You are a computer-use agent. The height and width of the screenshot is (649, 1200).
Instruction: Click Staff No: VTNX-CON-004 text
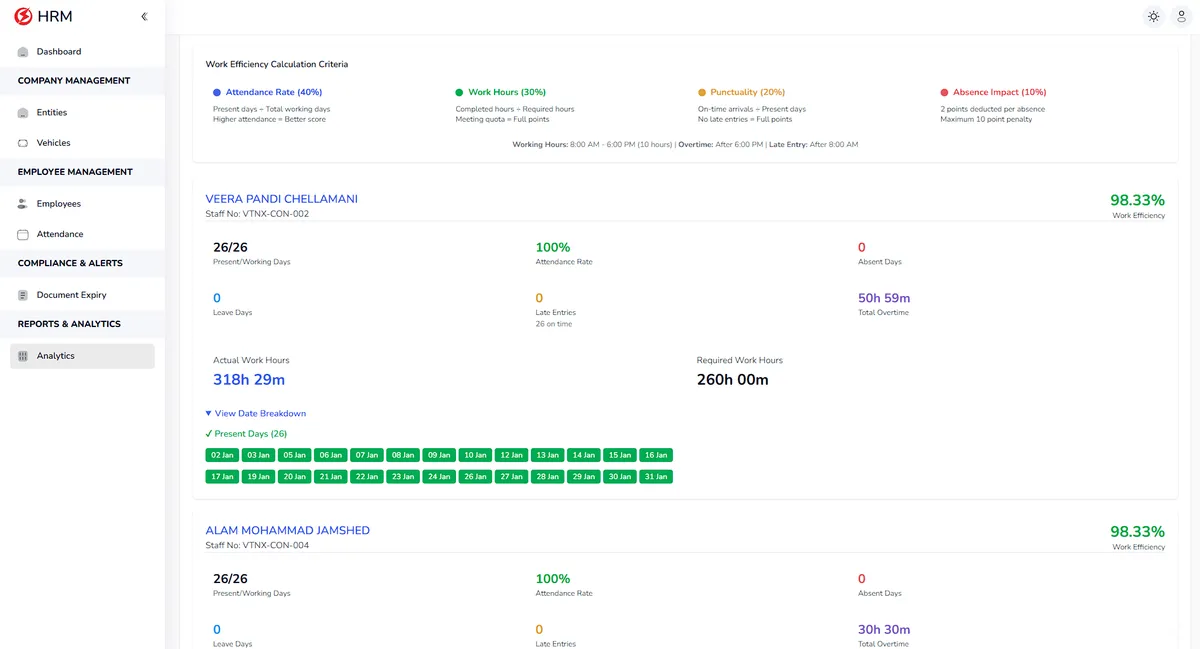pos(257,545)
